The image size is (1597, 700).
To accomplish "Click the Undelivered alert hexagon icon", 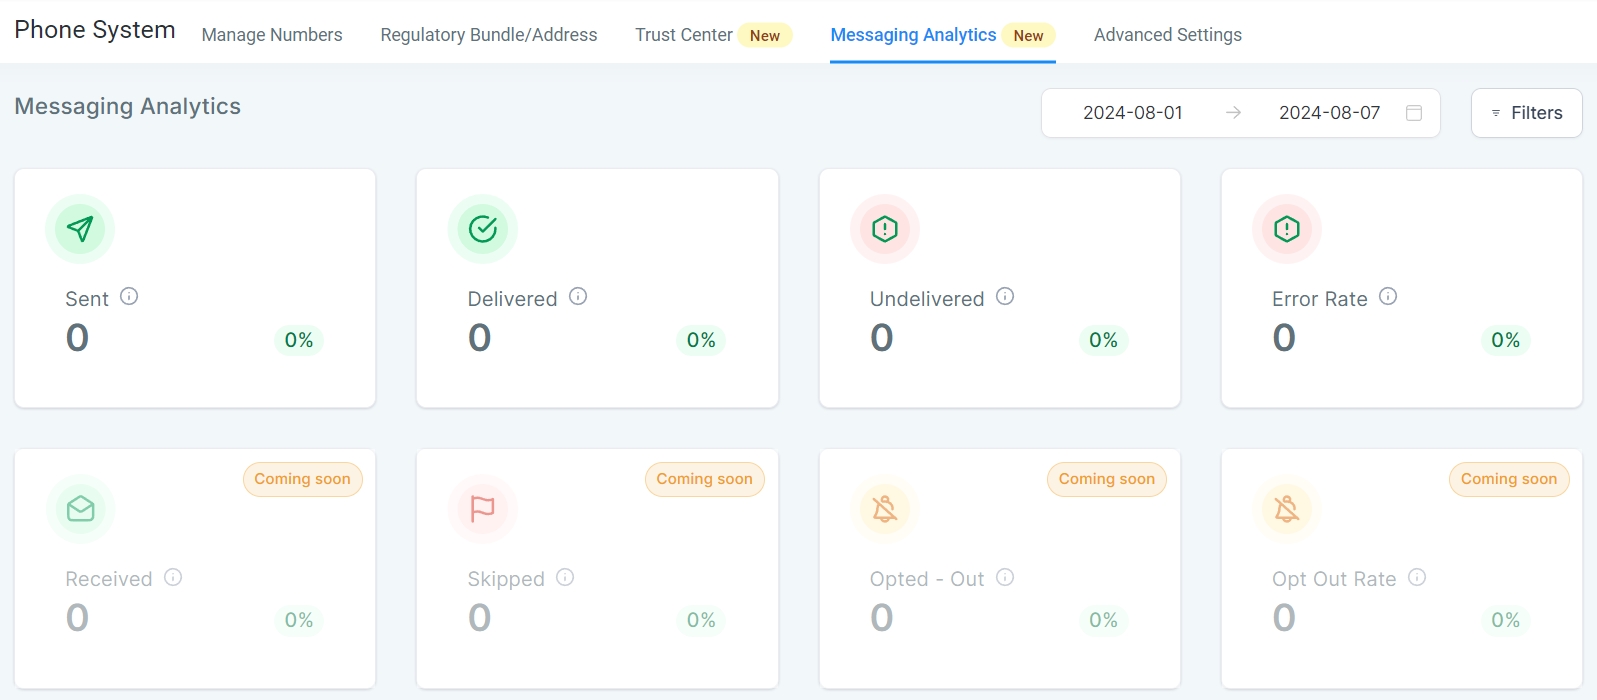I will coord(885,229).
